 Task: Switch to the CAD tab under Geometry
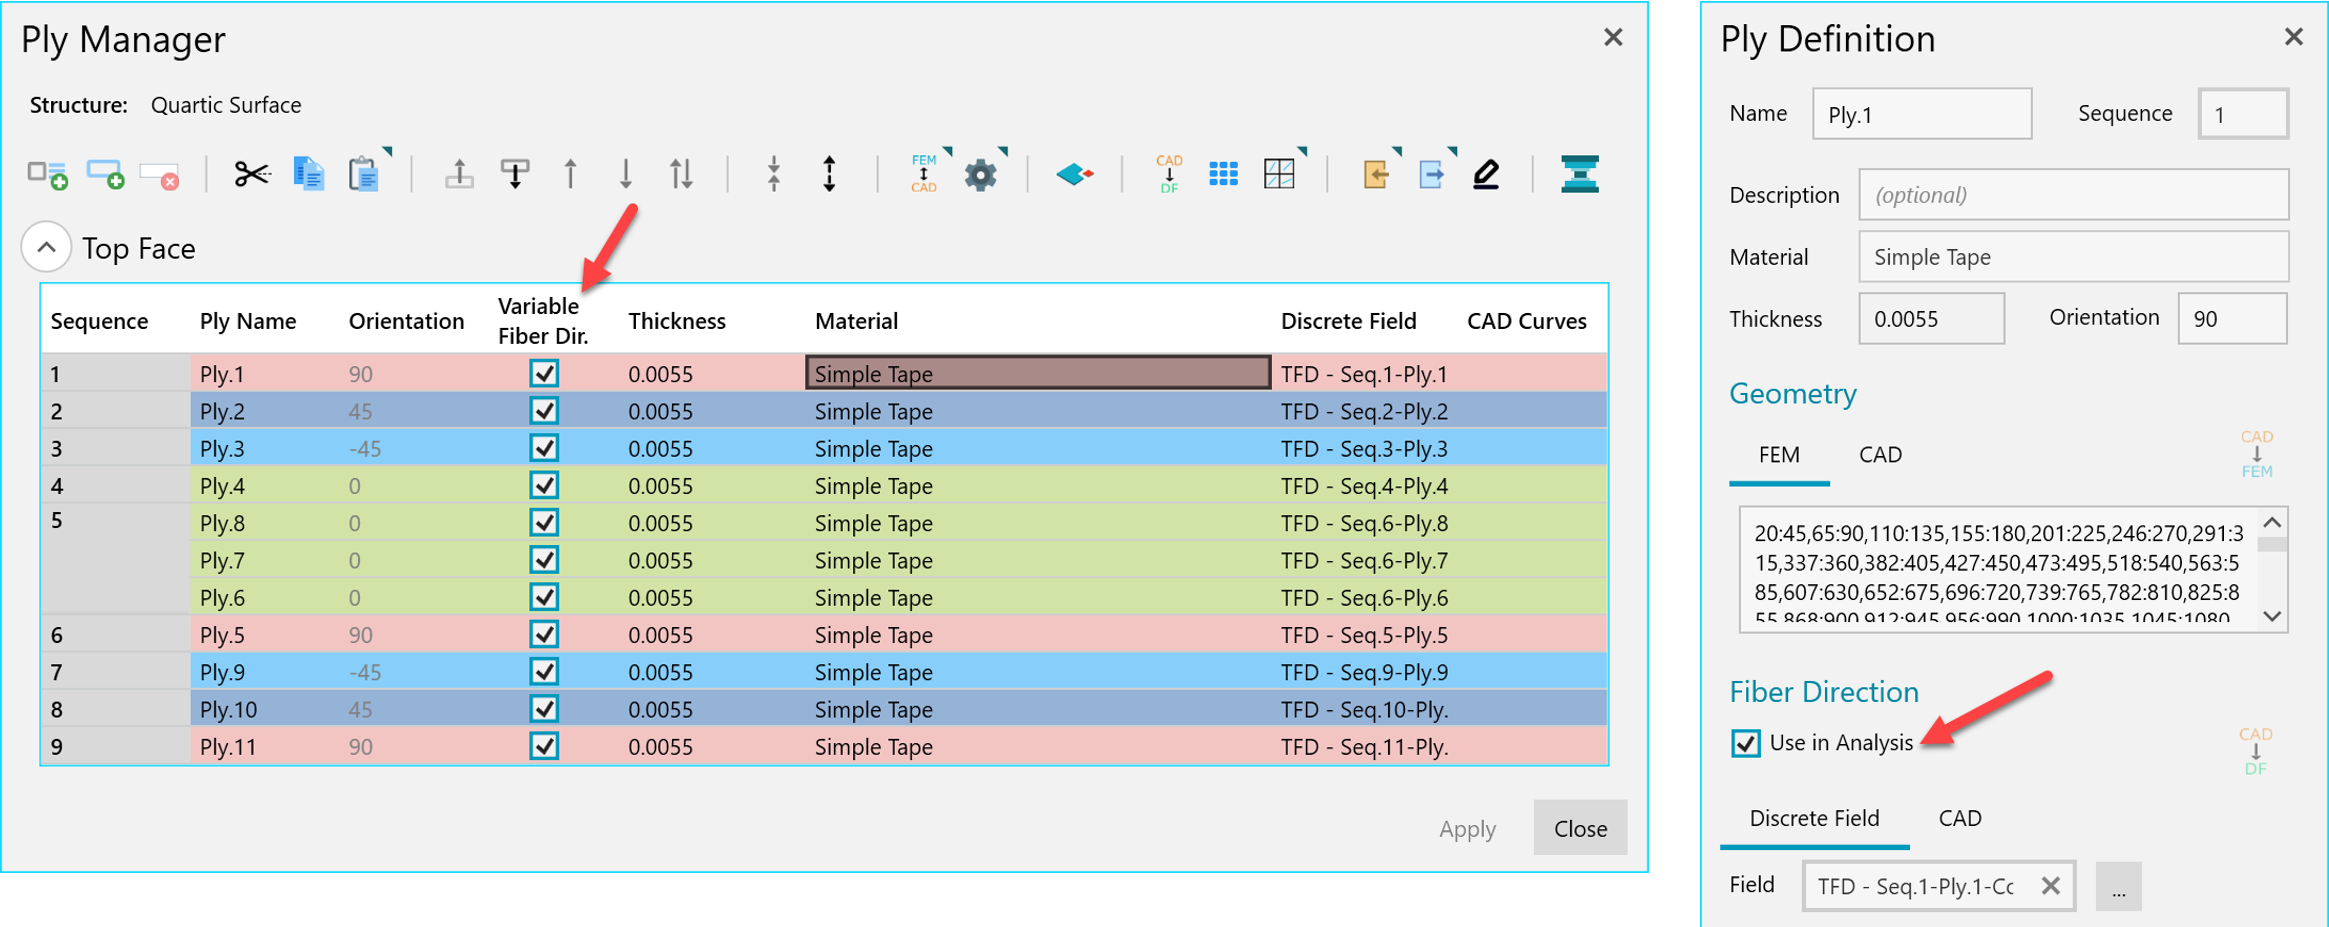(1880, 455)
